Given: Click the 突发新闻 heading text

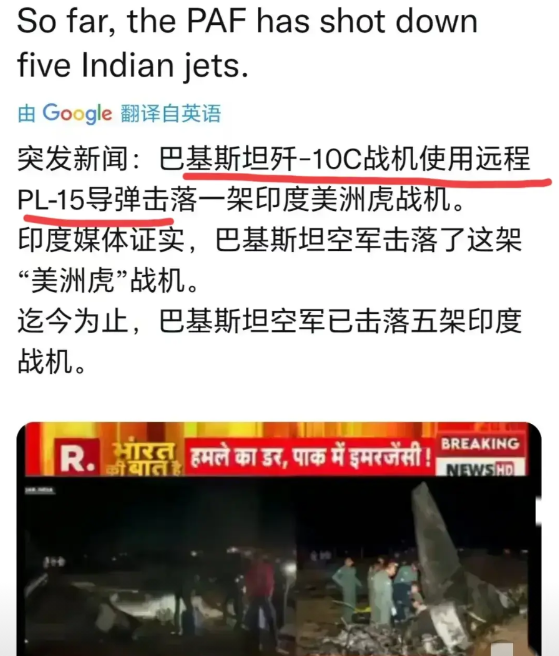Looking at the screenshot, I should pyautogui.click(x=72, y=159).
